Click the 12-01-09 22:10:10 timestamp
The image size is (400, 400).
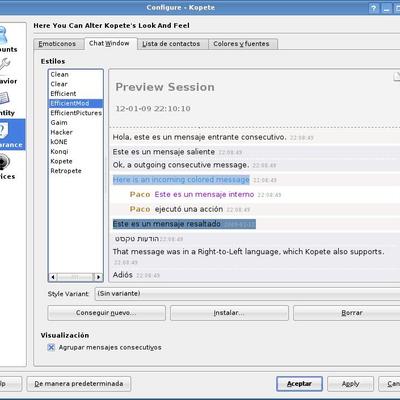pos(153,109)
